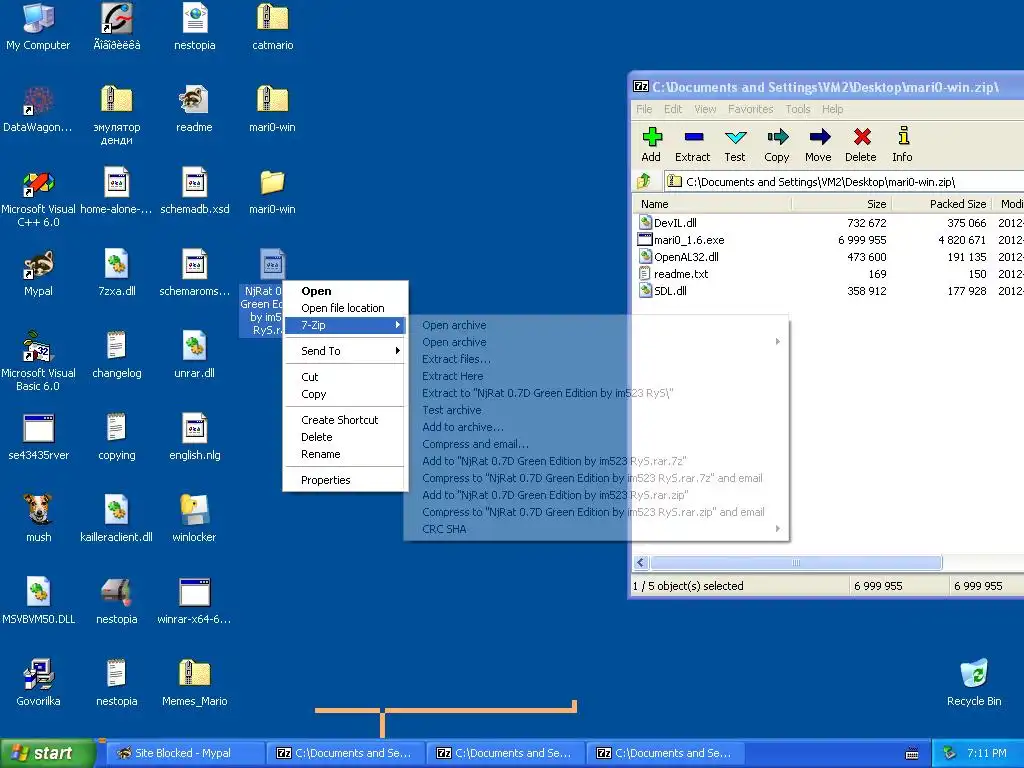Select the mari0-win folder desktop icon
The image size is (1024, 768).
272,191
